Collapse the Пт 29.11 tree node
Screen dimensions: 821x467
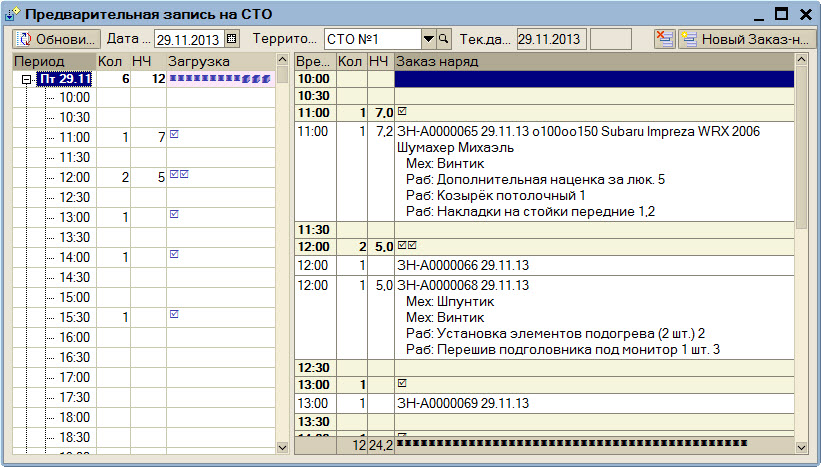(26, 80)
